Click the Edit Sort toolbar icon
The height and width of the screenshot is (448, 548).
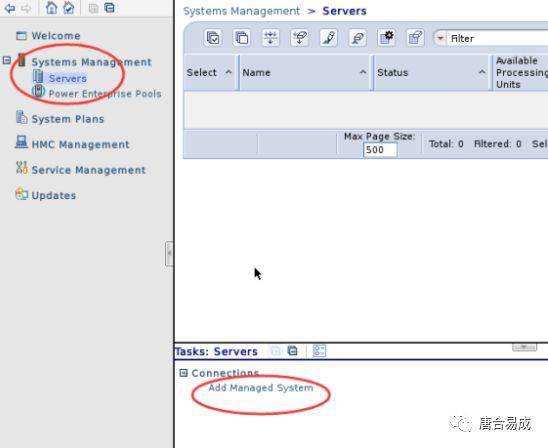click(x=271, y=38)
